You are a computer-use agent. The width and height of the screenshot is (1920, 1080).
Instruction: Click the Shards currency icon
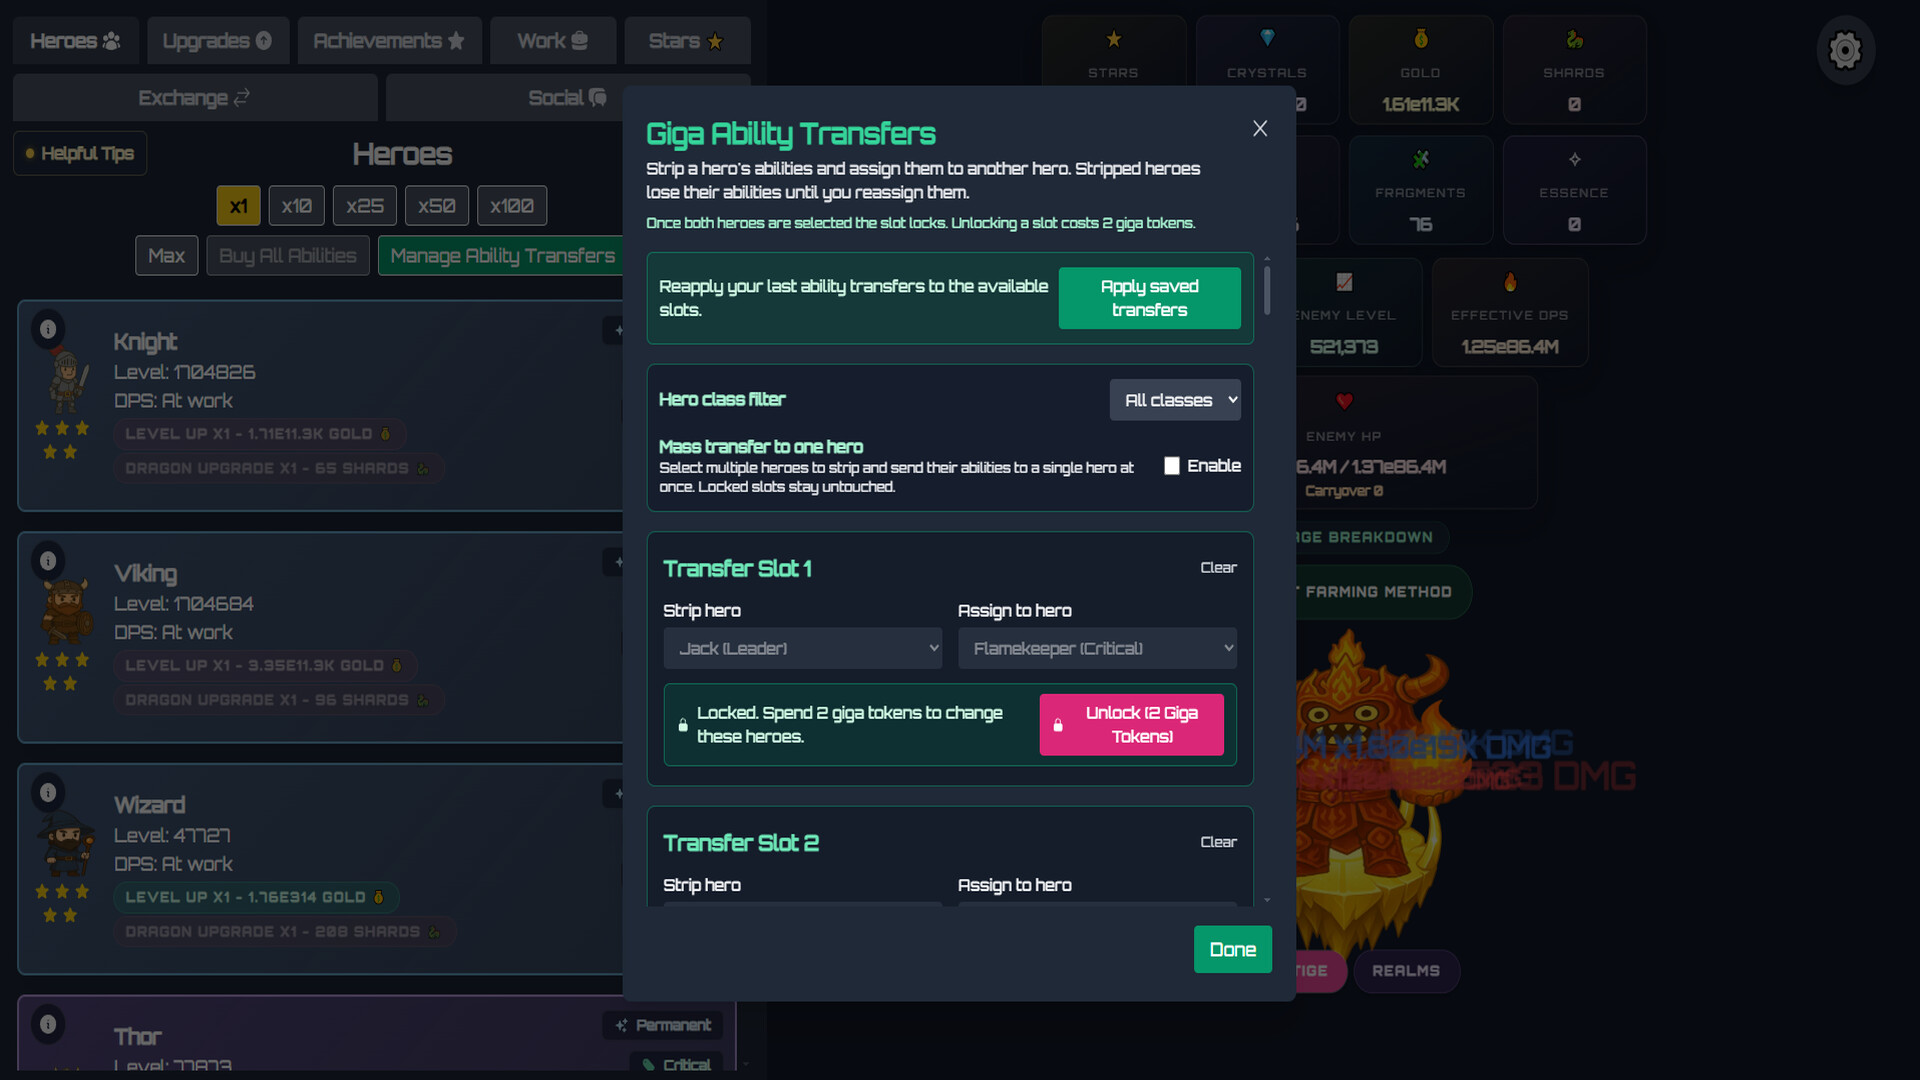[x=1573, y=40]
